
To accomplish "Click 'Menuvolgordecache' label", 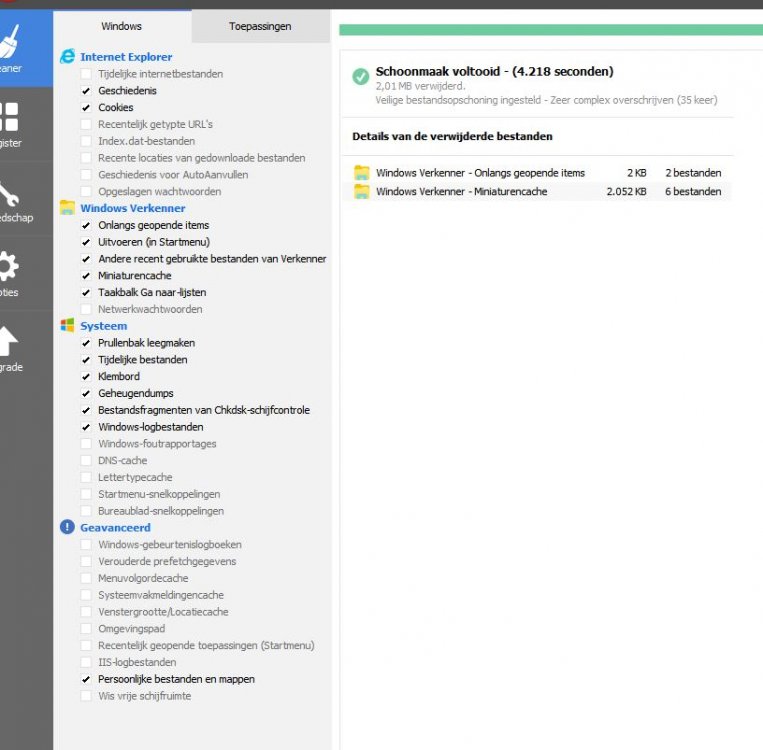I will [x=143, y=578].
